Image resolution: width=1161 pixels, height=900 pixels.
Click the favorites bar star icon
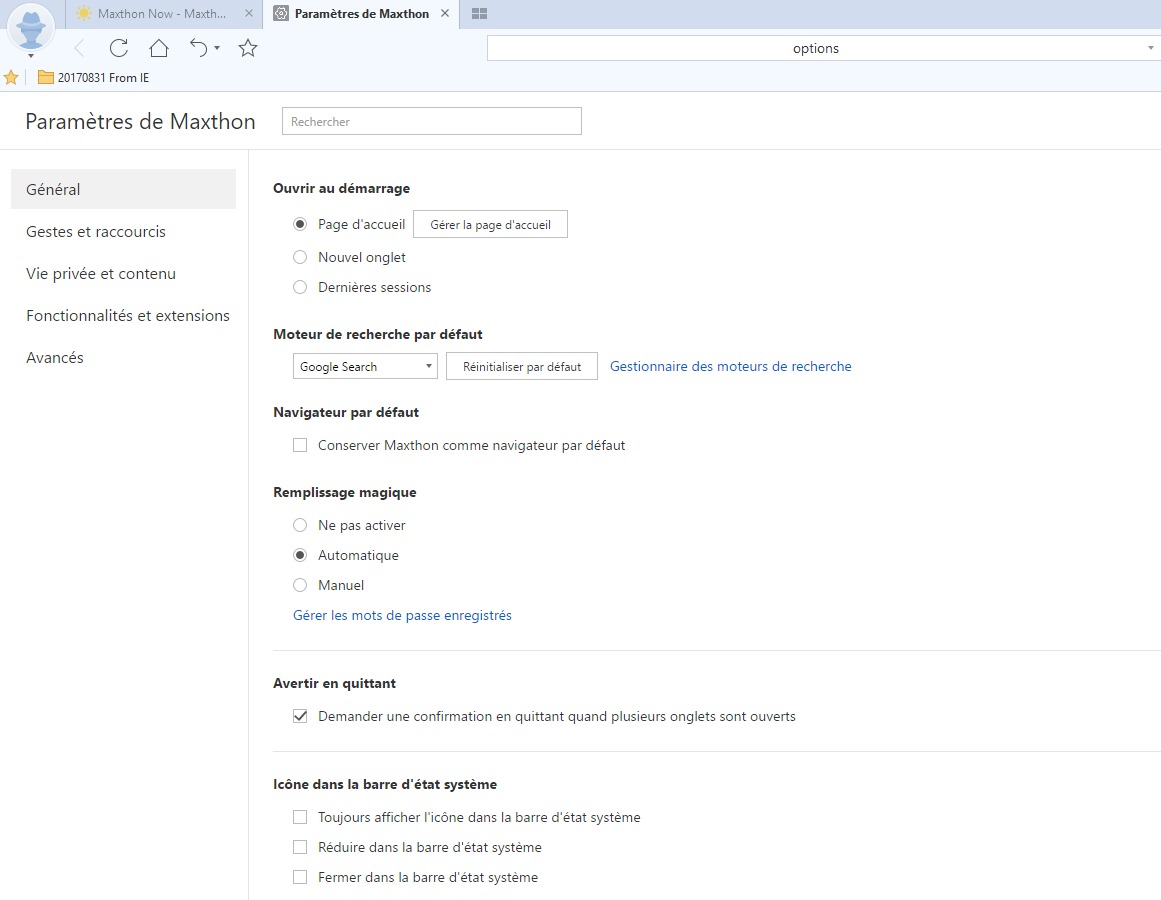(x=11, y=77)
